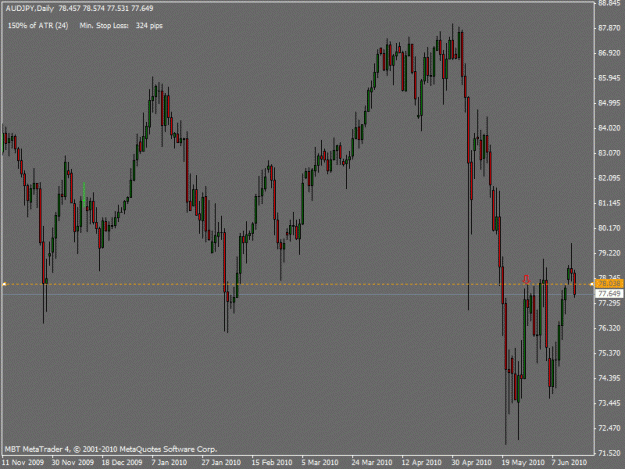Click the red down arrow signal marker
625x469 pixels.
point(527,279)
